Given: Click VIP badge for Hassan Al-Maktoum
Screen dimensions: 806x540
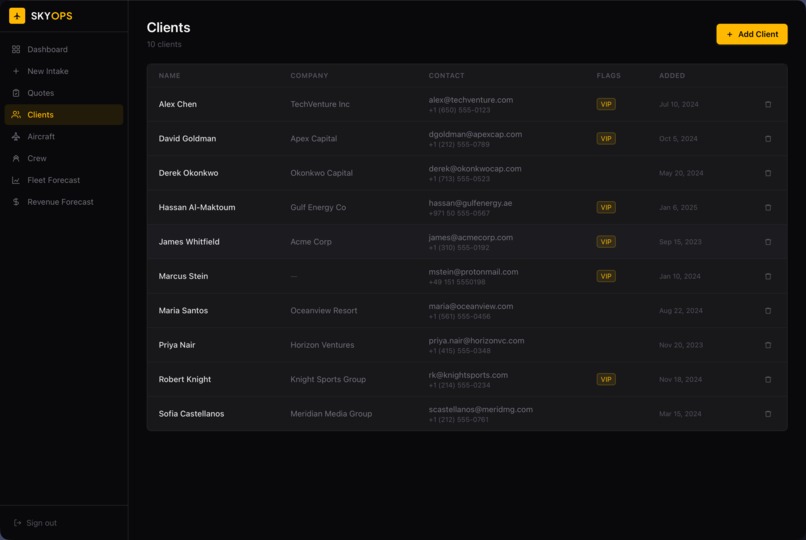Looking at the screenshot, I should tap(606, 208).
